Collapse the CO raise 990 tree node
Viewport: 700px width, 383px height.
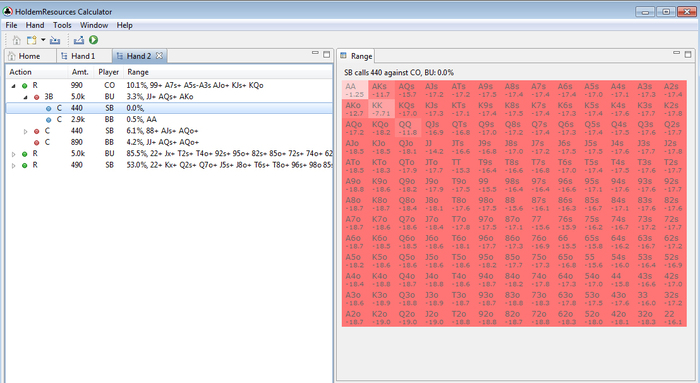[14, 86]
